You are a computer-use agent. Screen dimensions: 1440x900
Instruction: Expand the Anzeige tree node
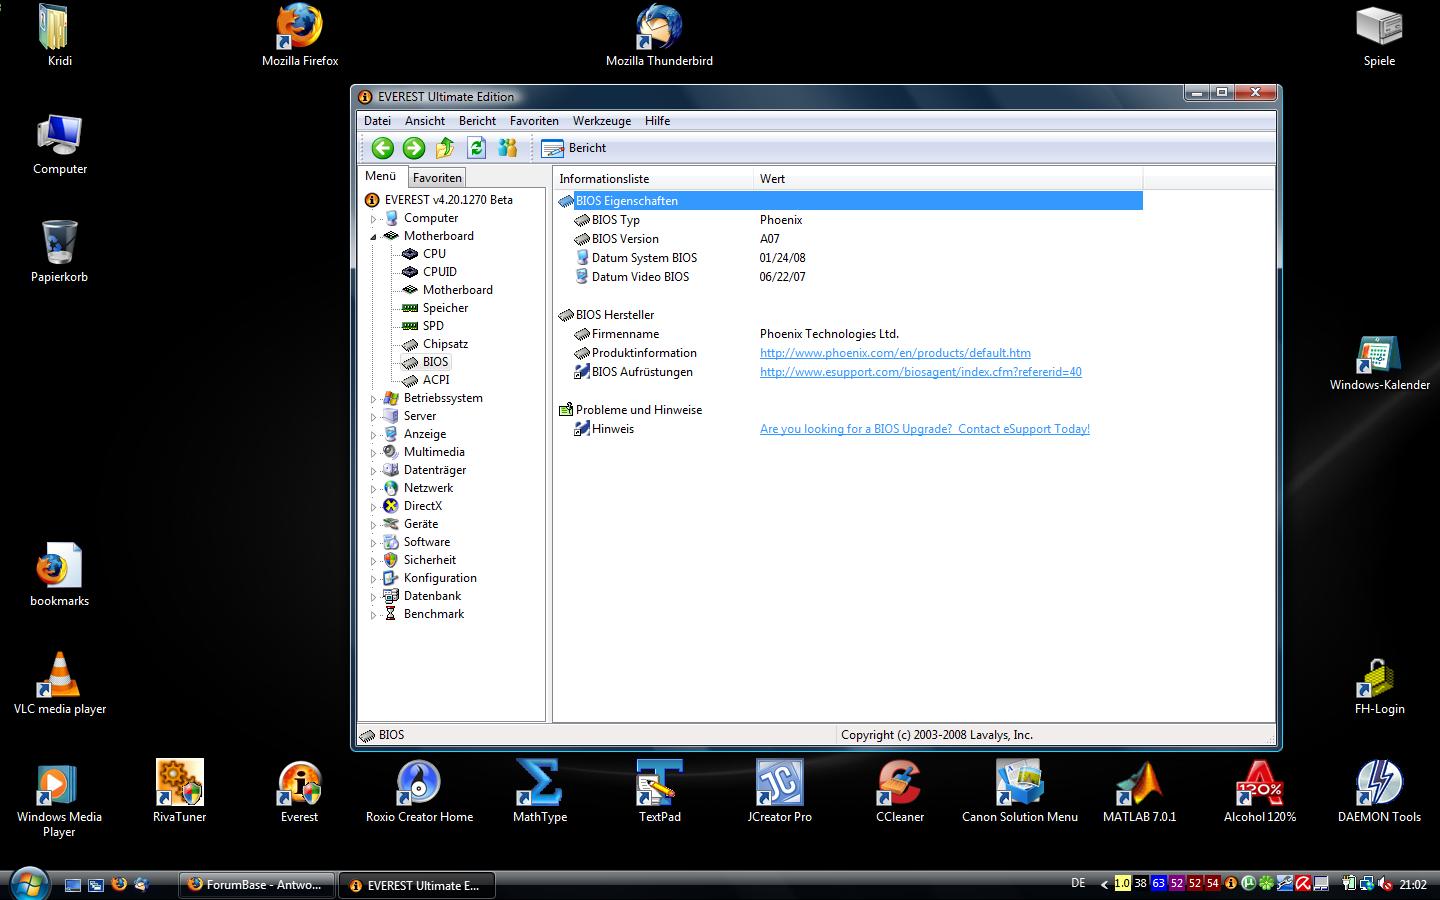point(374,434)
